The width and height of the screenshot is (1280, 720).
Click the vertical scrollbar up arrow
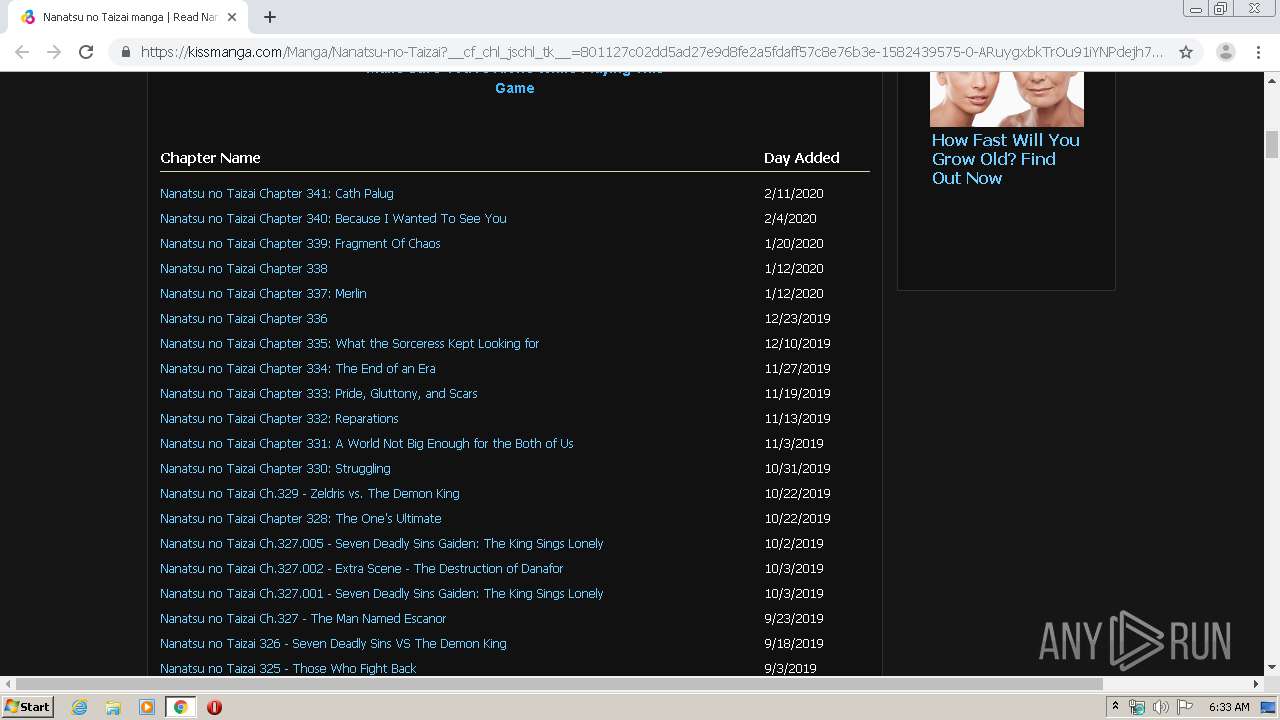(1272, 79)
